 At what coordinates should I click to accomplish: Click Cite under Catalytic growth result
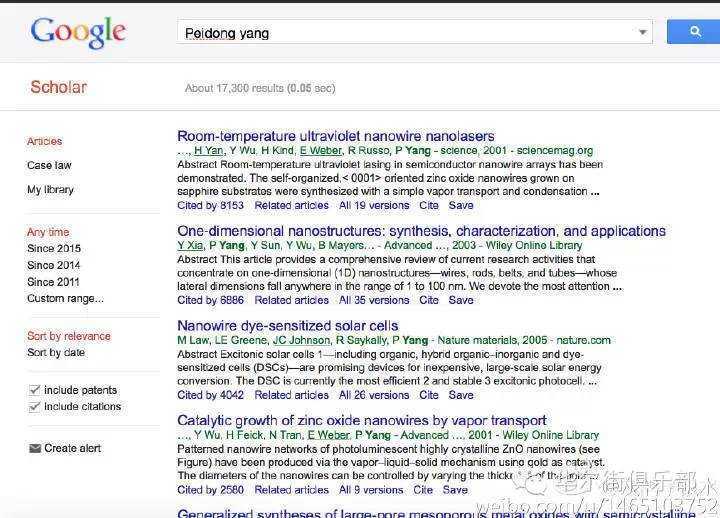pyautogui.click(x=423, y=490)
